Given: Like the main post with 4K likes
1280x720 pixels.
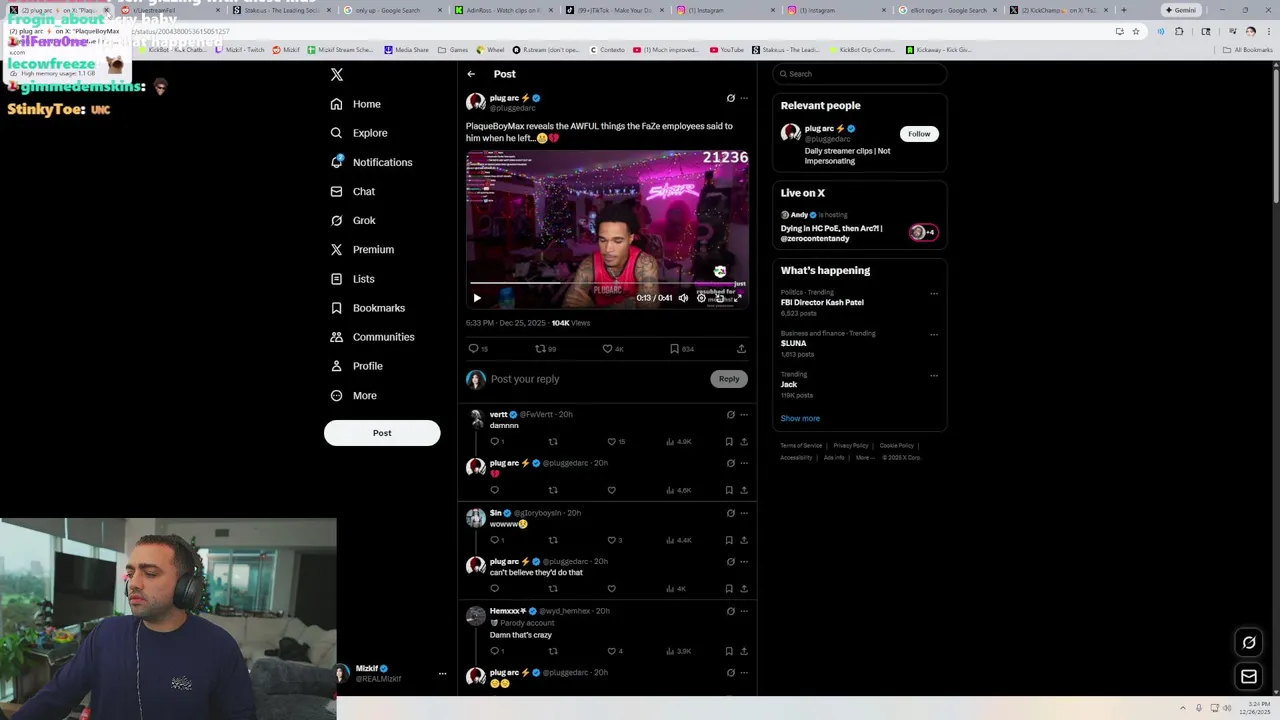Looking at the screenshot, I should coord(612,349).
